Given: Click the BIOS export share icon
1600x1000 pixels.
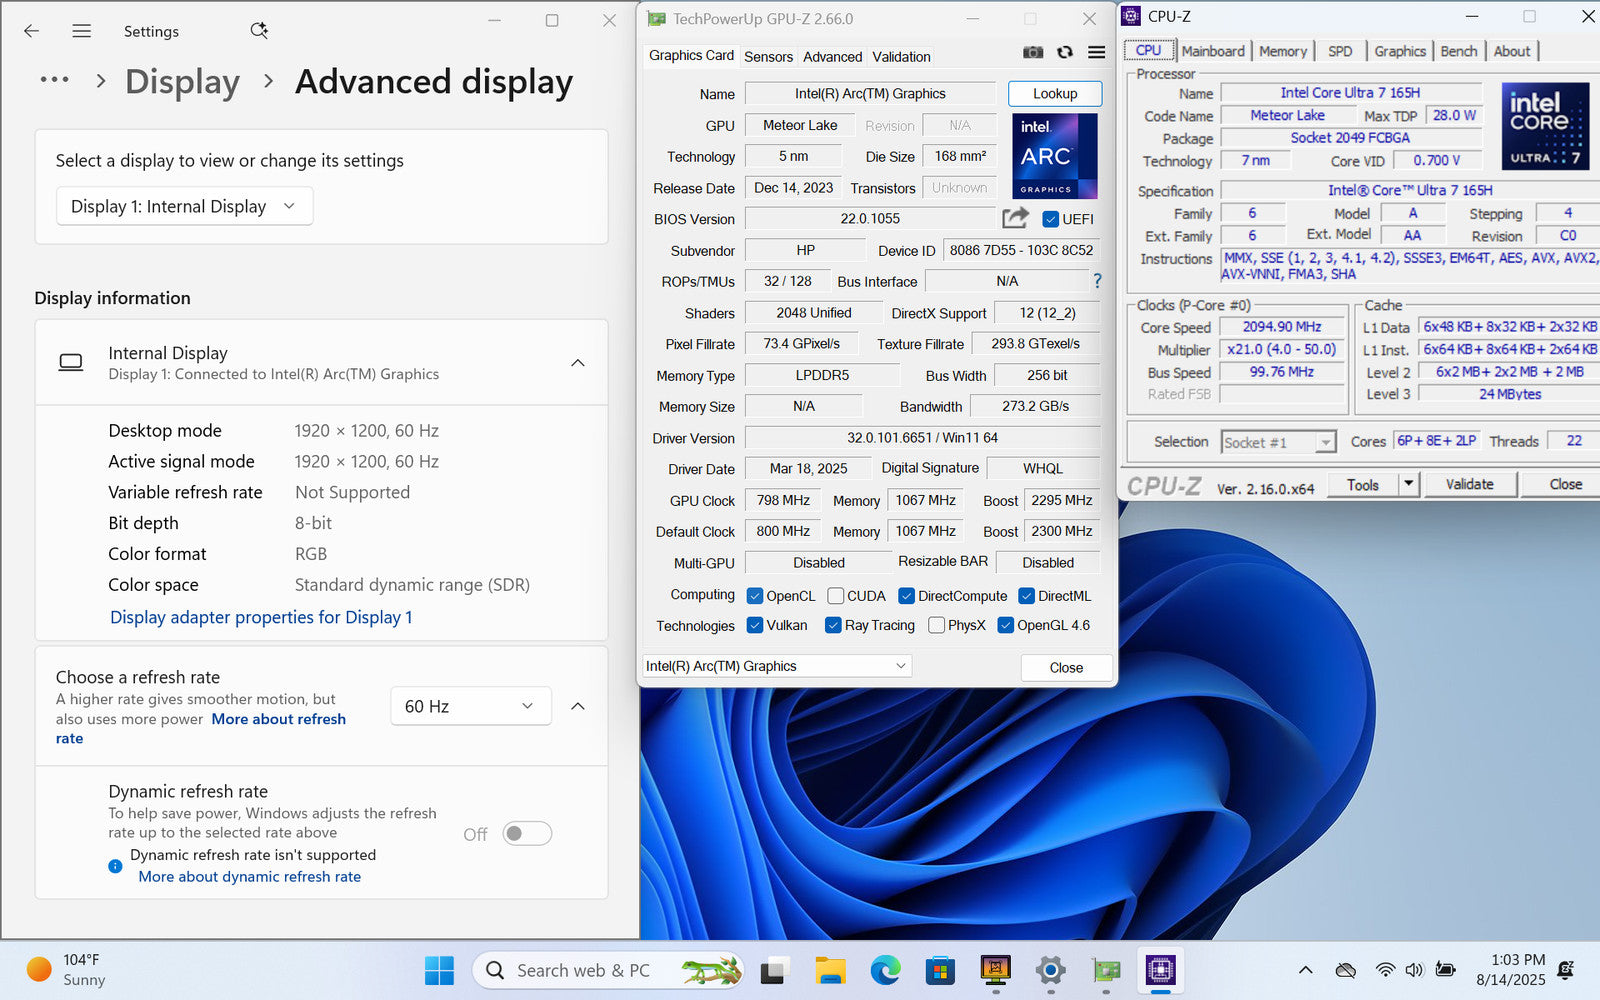Looking at the screenshot, I should click(1016, 218).
